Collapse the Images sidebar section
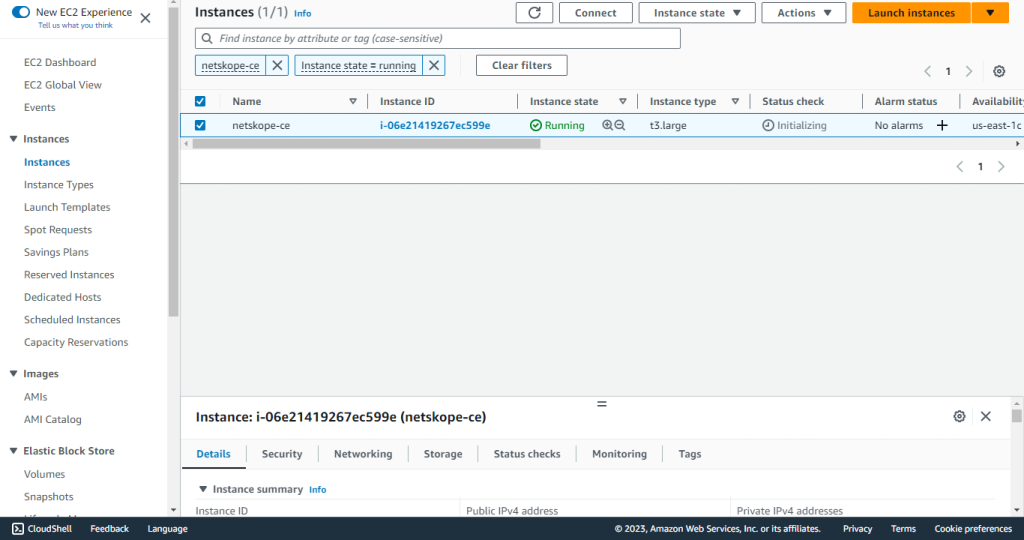 click(x=13, y=373)
